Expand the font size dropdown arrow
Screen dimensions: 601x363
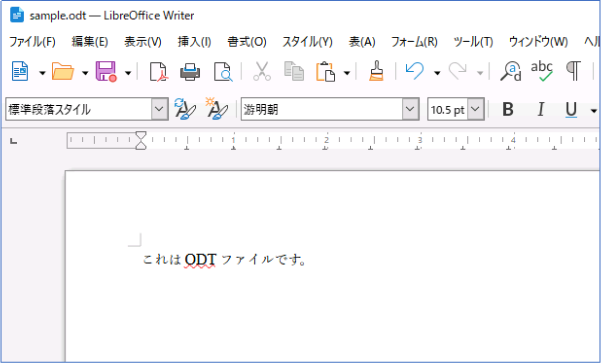476,109
